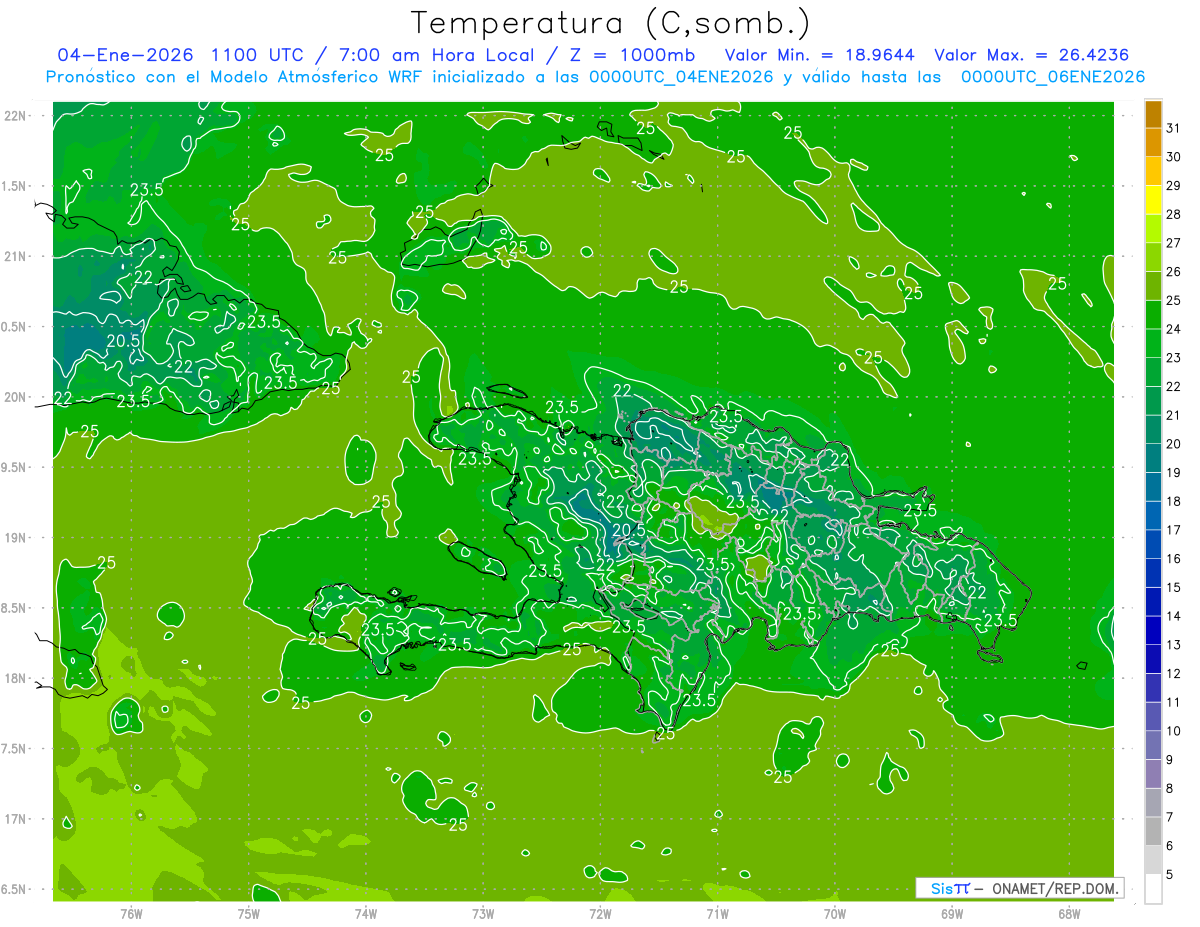1200x927 pixels.
Task: Select the '1.5N' latitude tick label
Action: click(15, 187)
